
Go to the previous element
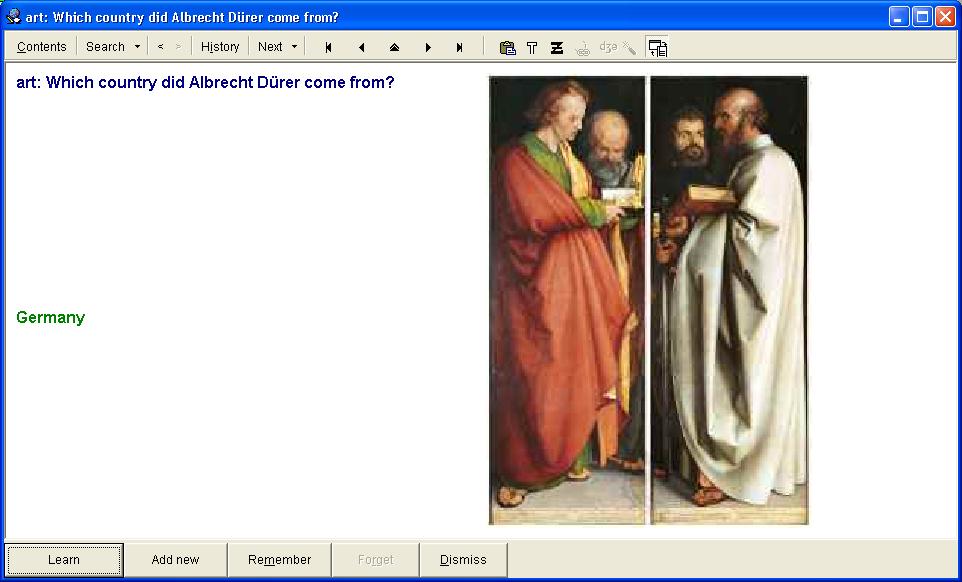point(361,47)
